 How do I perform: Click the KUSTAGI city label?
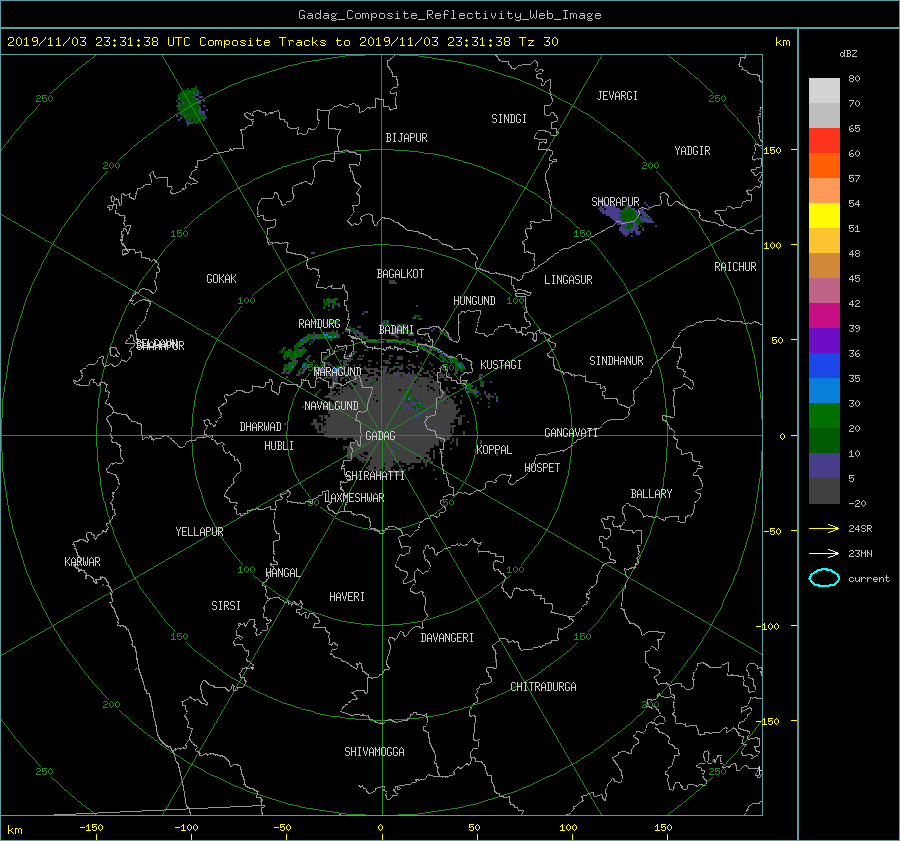(501, 365)
